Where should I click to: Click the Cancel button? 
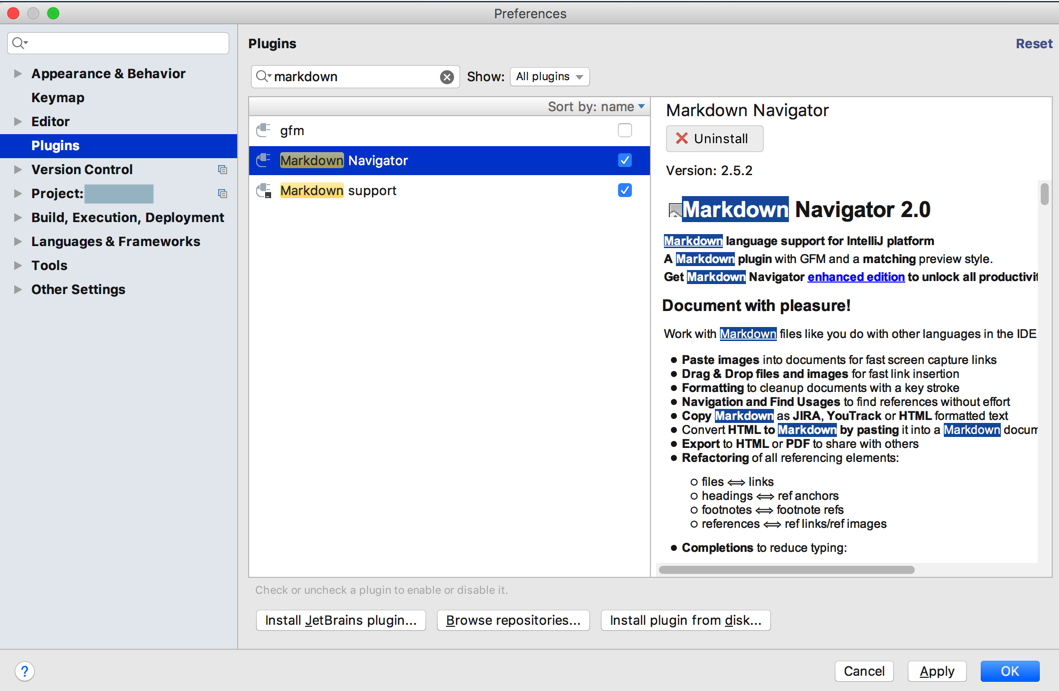coord(864,671)
